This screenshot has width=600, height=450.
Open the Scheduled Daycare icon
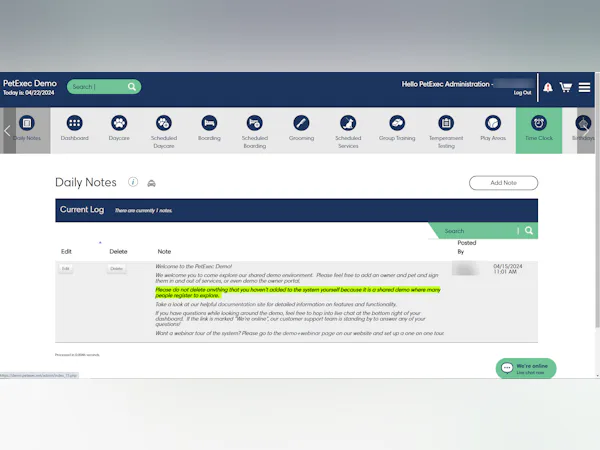click(164, 123)
